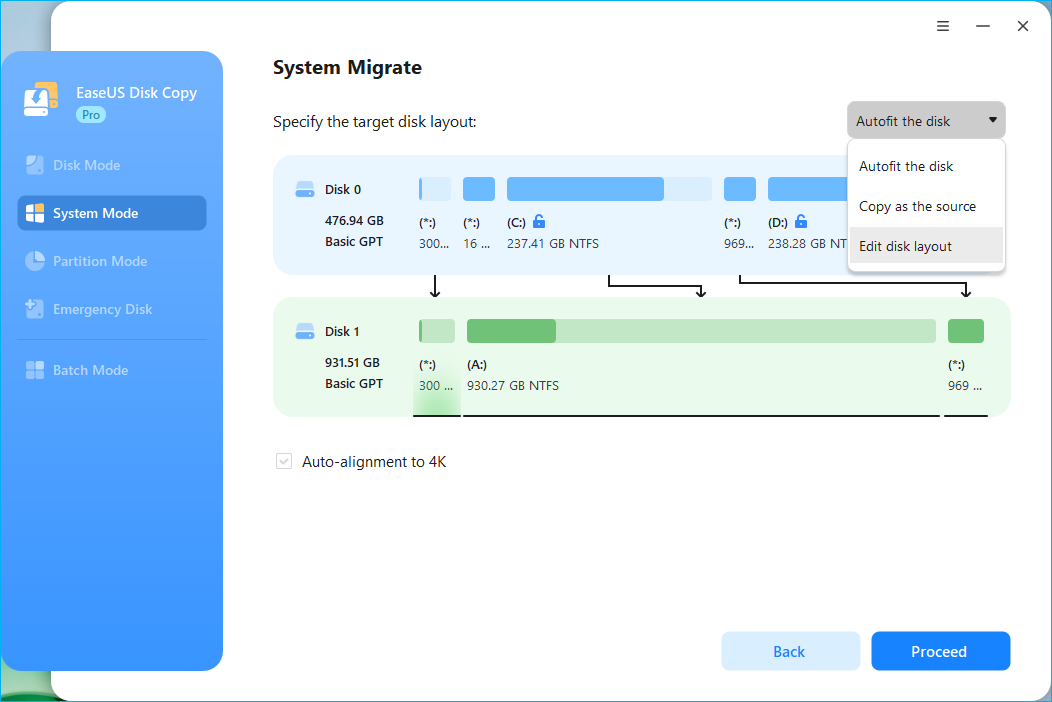The height and width of the screenshot is (702, 1052).
Task: Open the hamburger menu at top right
Action: click(942, 26)
